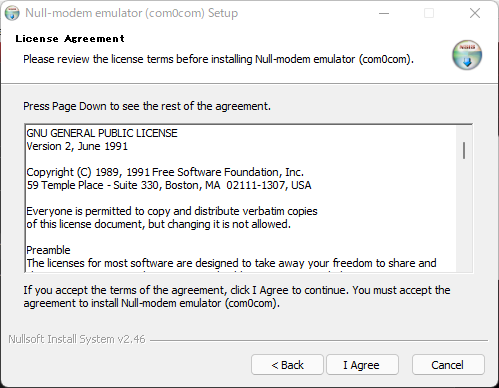Click the license text scrollbar thumb
Viewport: 499px width, 388px height.
pyautogui.click(x=464, y=150)
